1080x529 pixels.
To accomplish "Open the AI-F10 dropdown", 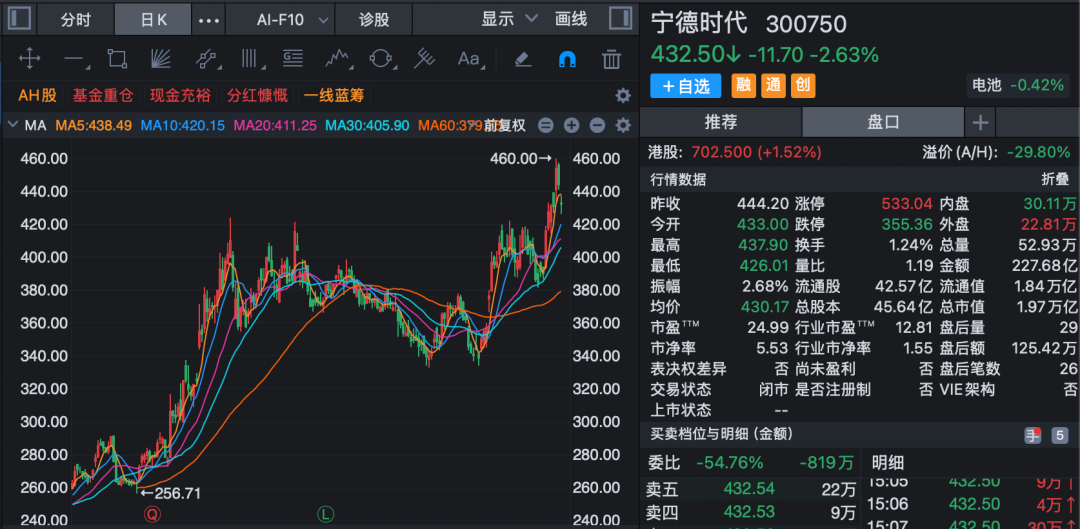I will [x=294, y=19].
